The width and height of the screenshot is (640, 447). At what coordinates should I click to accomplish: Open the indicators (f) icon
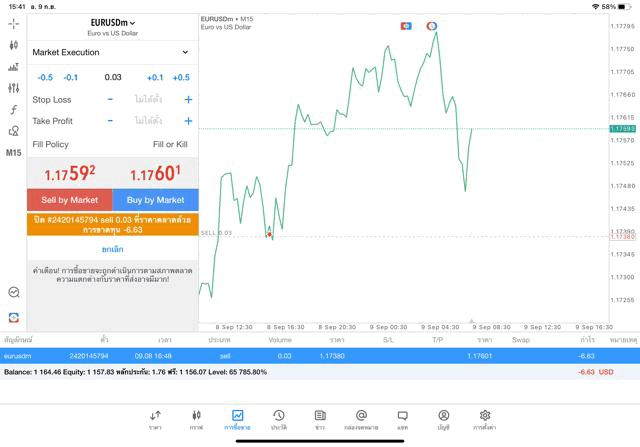13,110
